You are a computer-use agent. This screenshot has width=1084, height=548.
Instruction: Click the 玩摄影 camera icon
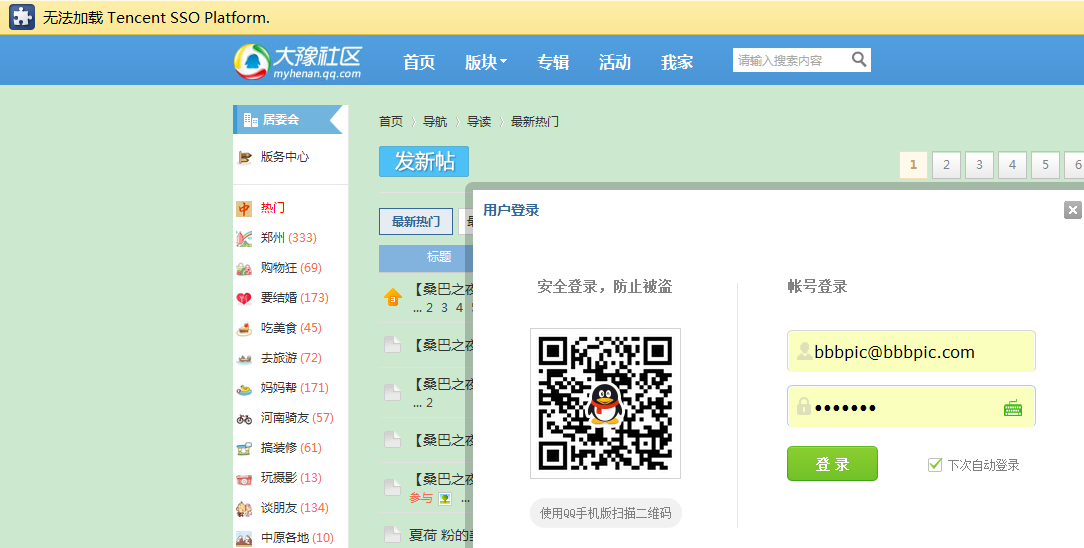point(244,479)
